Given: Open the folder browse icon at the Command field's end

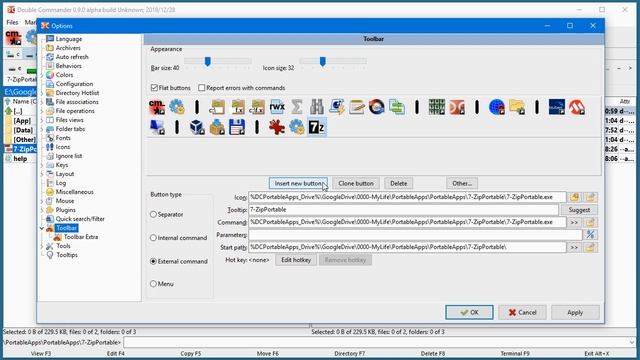Looking at the screenshot, I should pos(590,222).
